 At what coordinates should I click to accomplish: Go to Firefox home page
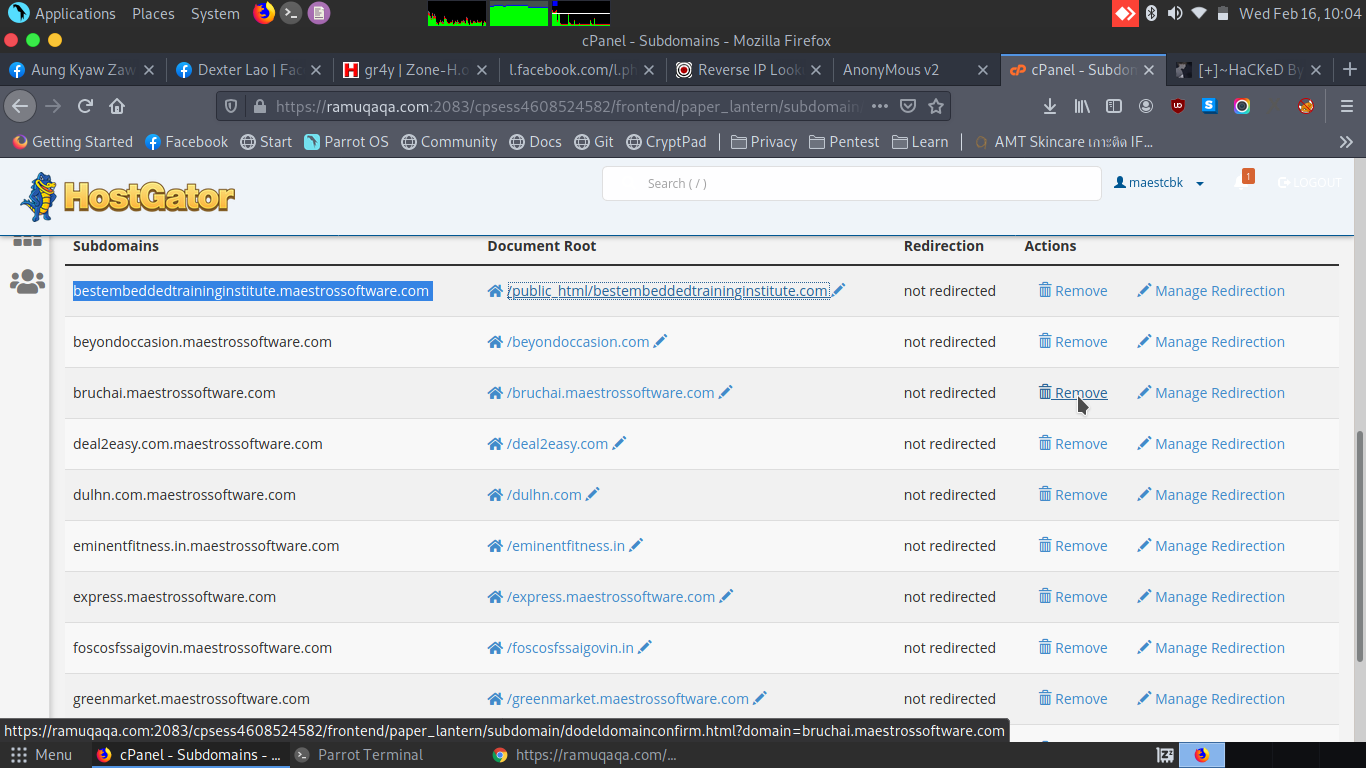tap(117, 106)
